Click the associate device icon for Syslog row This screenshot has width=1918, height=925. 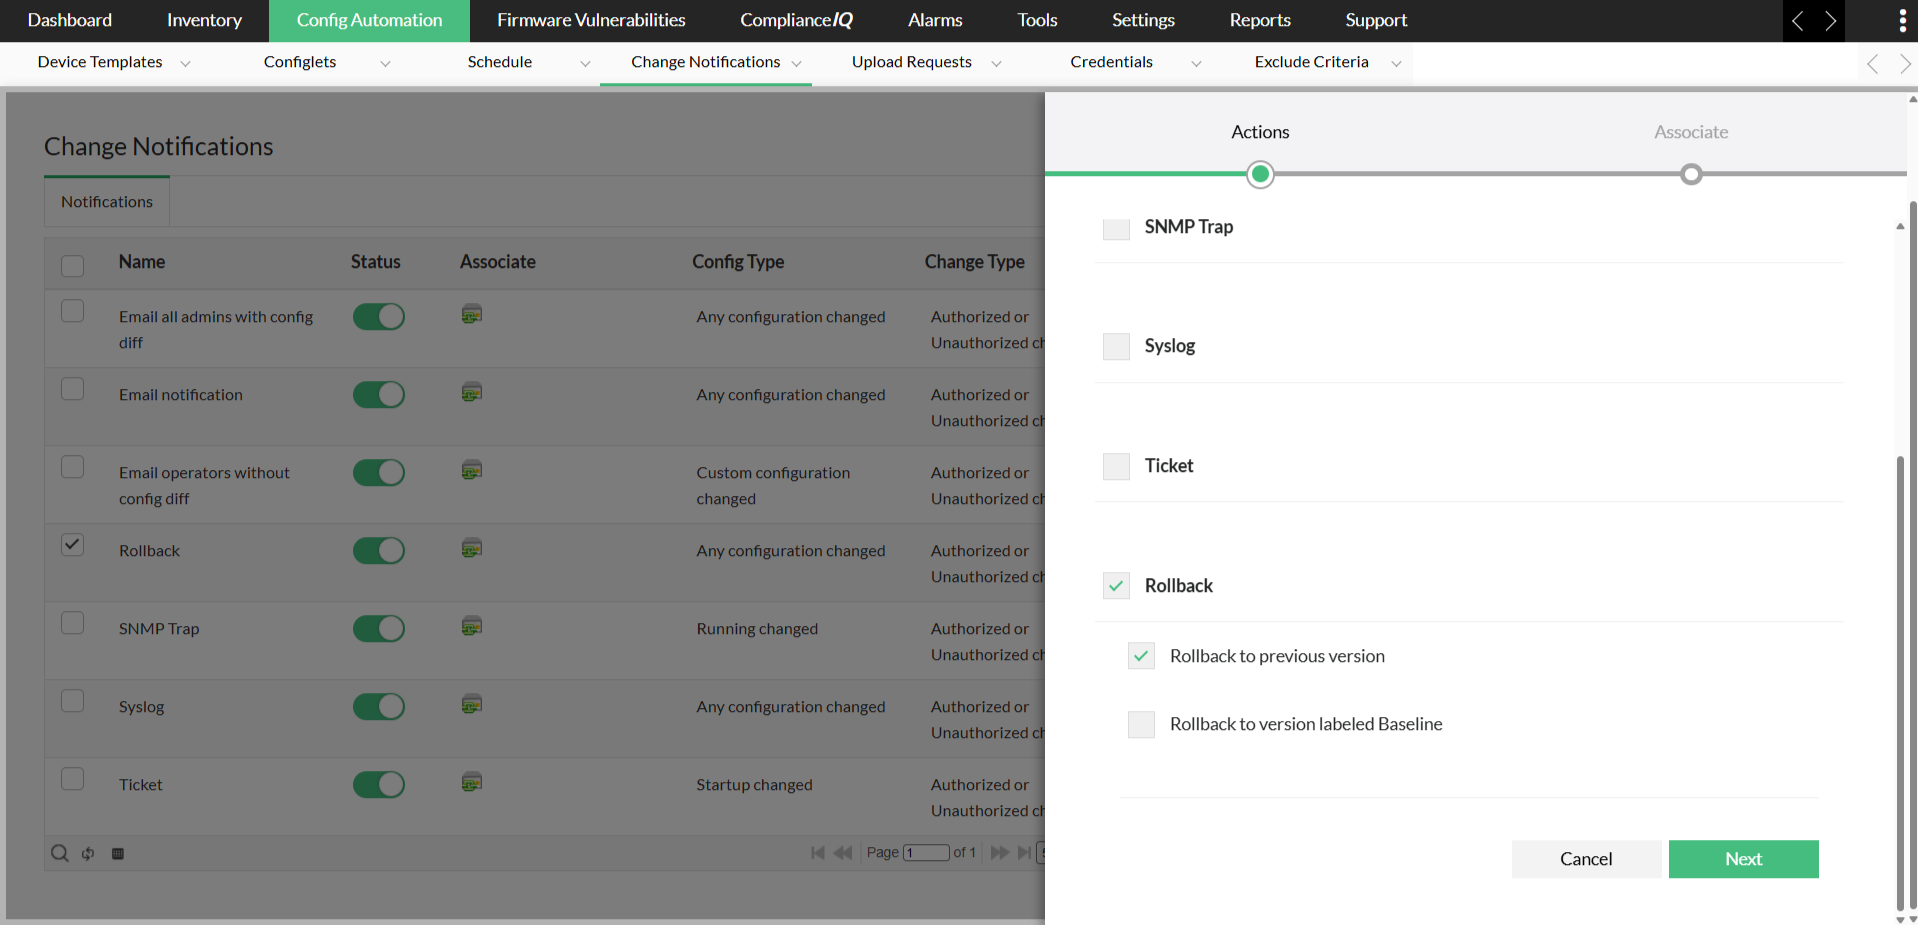pyautogui.click(x=472, y=704)
